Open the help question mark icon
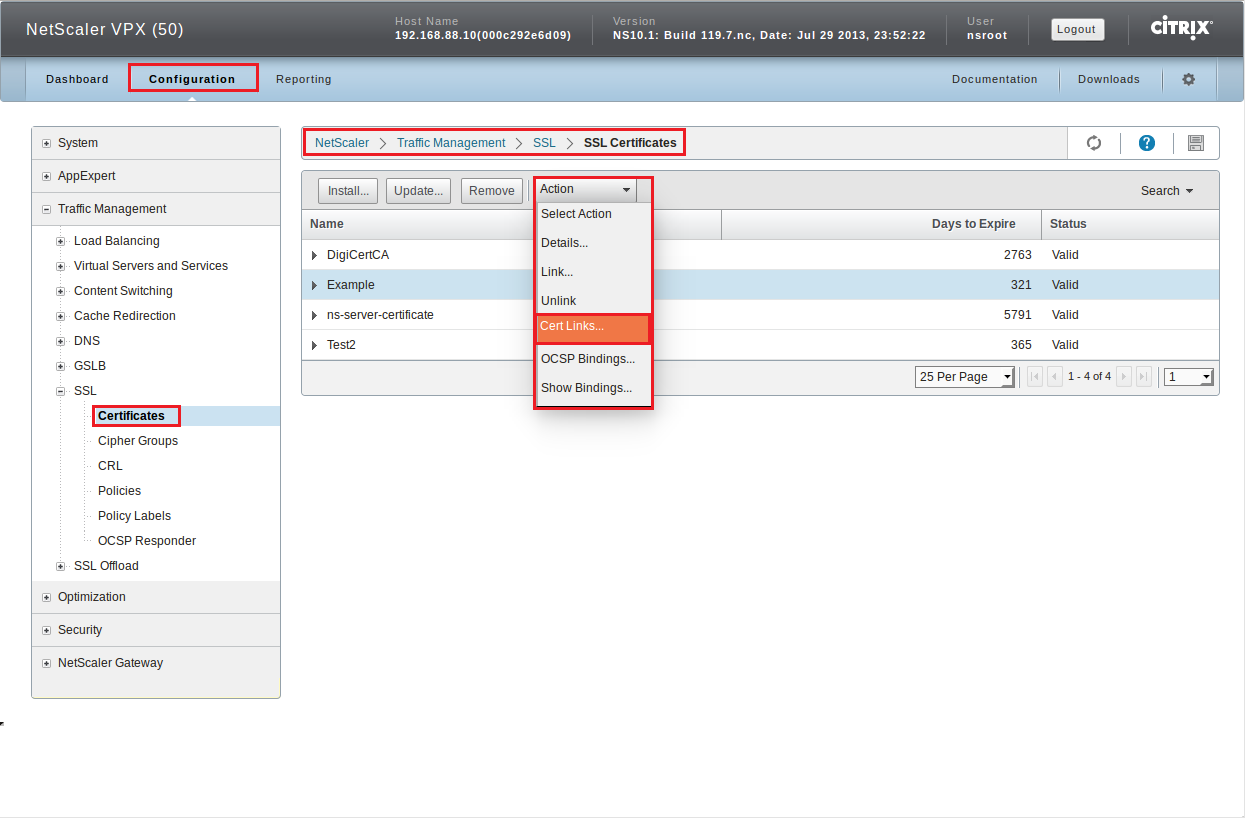This screenshot has width=1245, height=819. click(x=1147, y=143)
